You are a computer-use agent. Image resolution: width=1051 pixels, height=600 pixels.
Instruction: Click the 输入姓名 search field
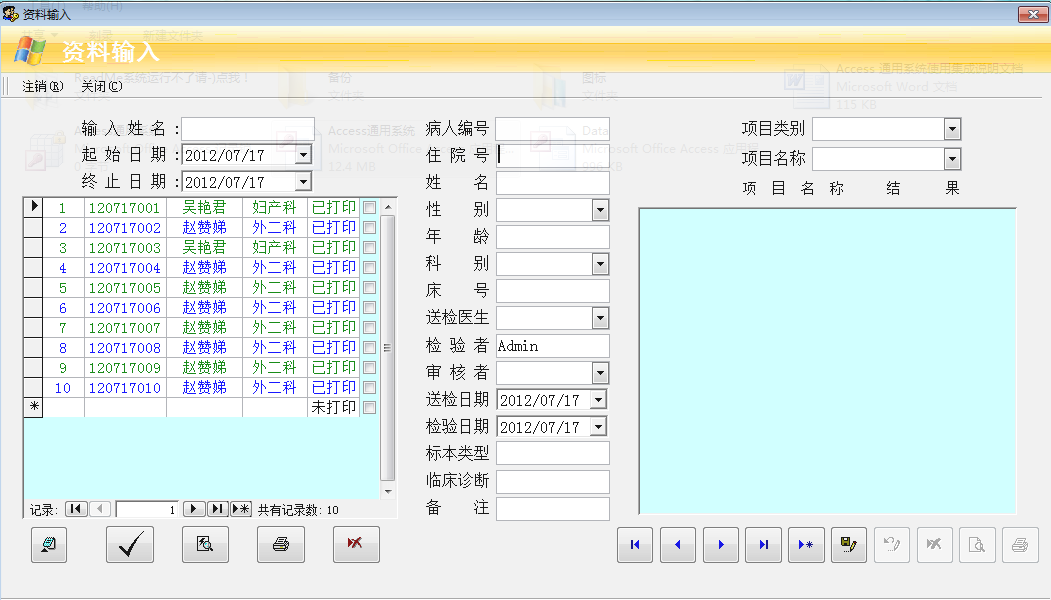(x=248, y=129)
